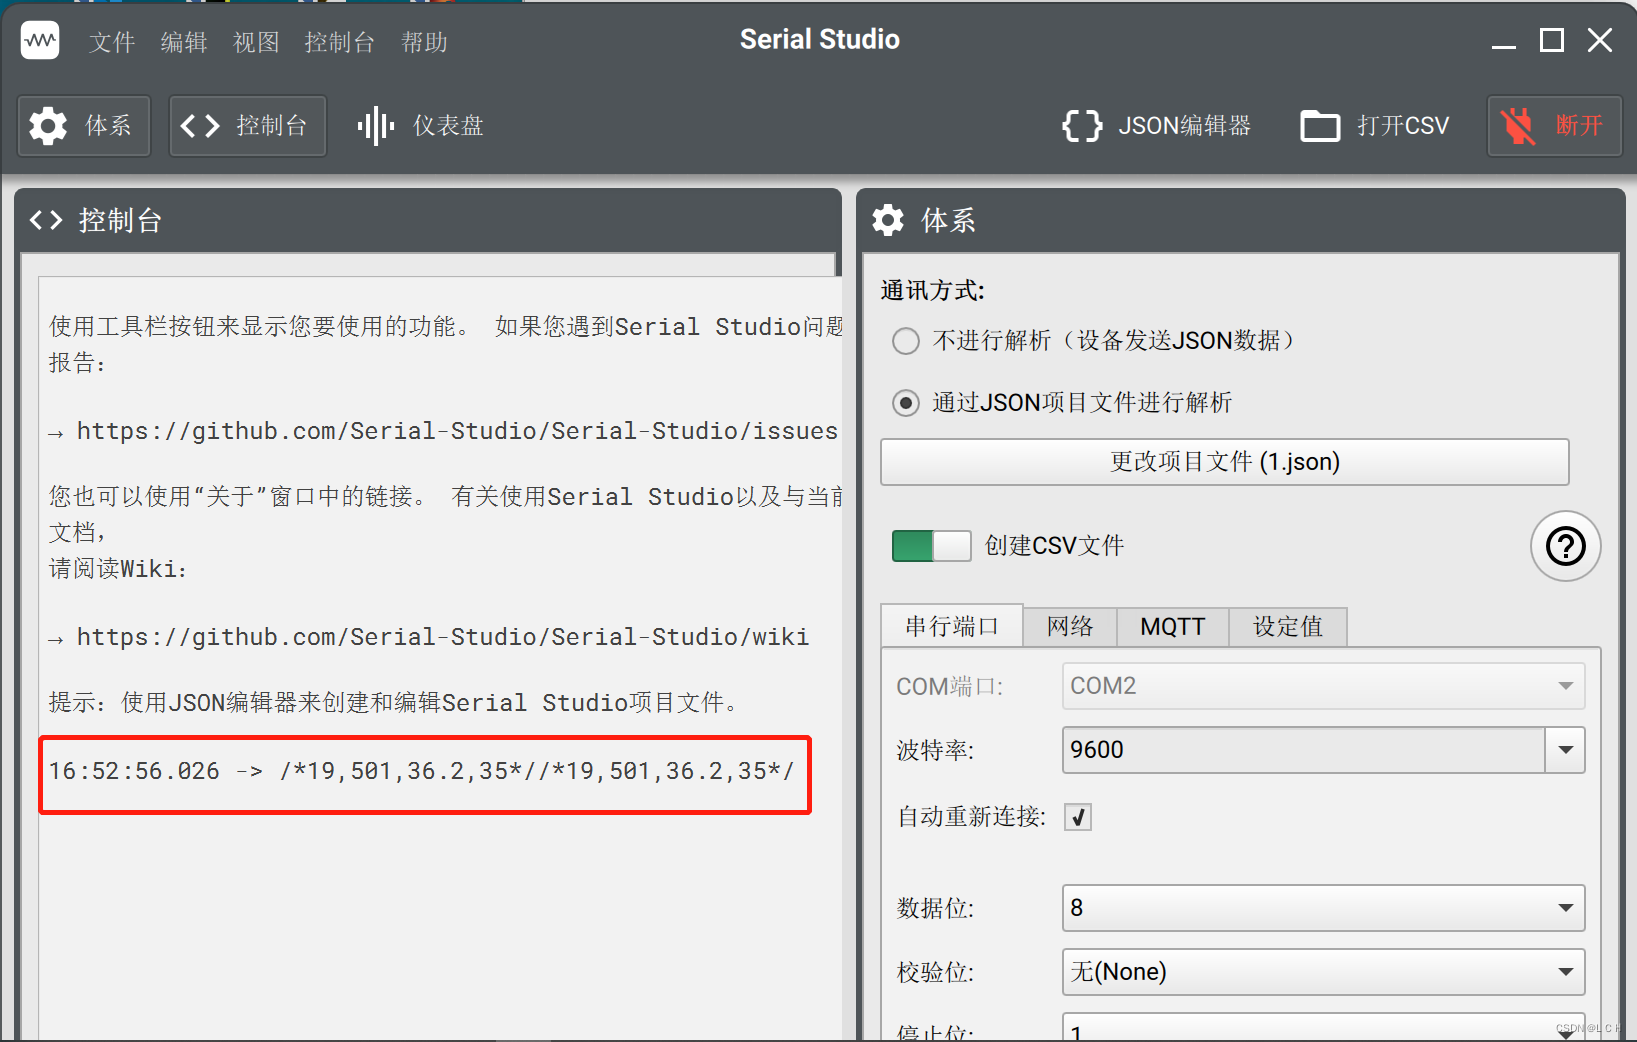Select 不进行解析 radio option
The height and width of the screenshot is (1042, 1637).
(x=906, y=341)
